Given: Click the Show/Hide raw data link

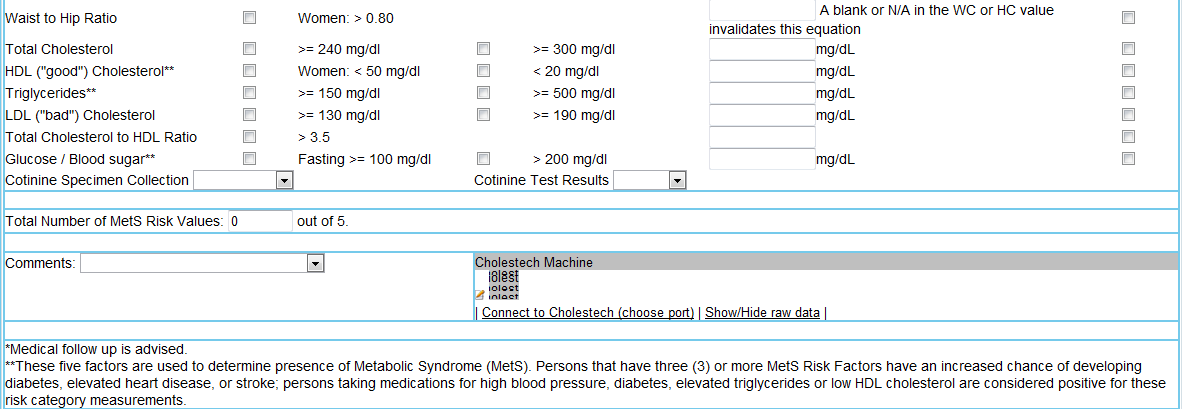Looking at the screenshot, I should [x=762, y=313].
